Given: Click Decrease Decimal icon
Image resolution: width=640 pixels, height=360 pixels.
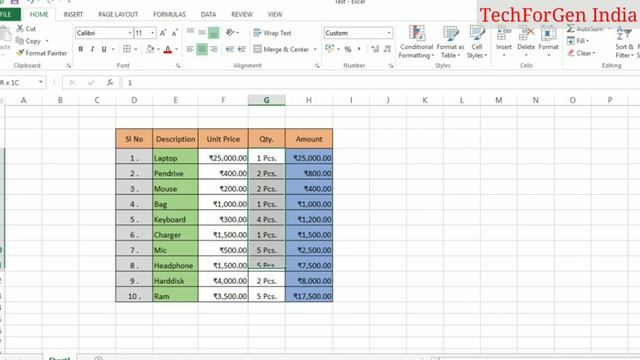Looking at the screenshot, I should (387, 49).
